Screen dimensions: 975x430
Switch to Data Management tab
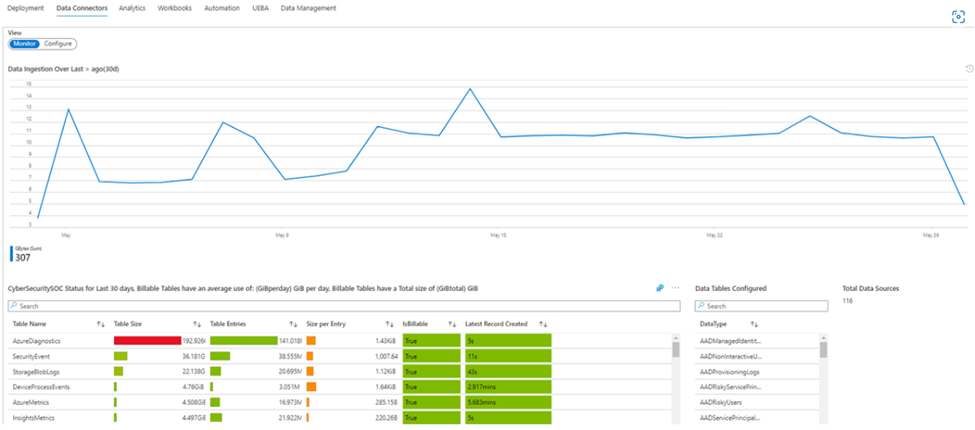[308, 8]
